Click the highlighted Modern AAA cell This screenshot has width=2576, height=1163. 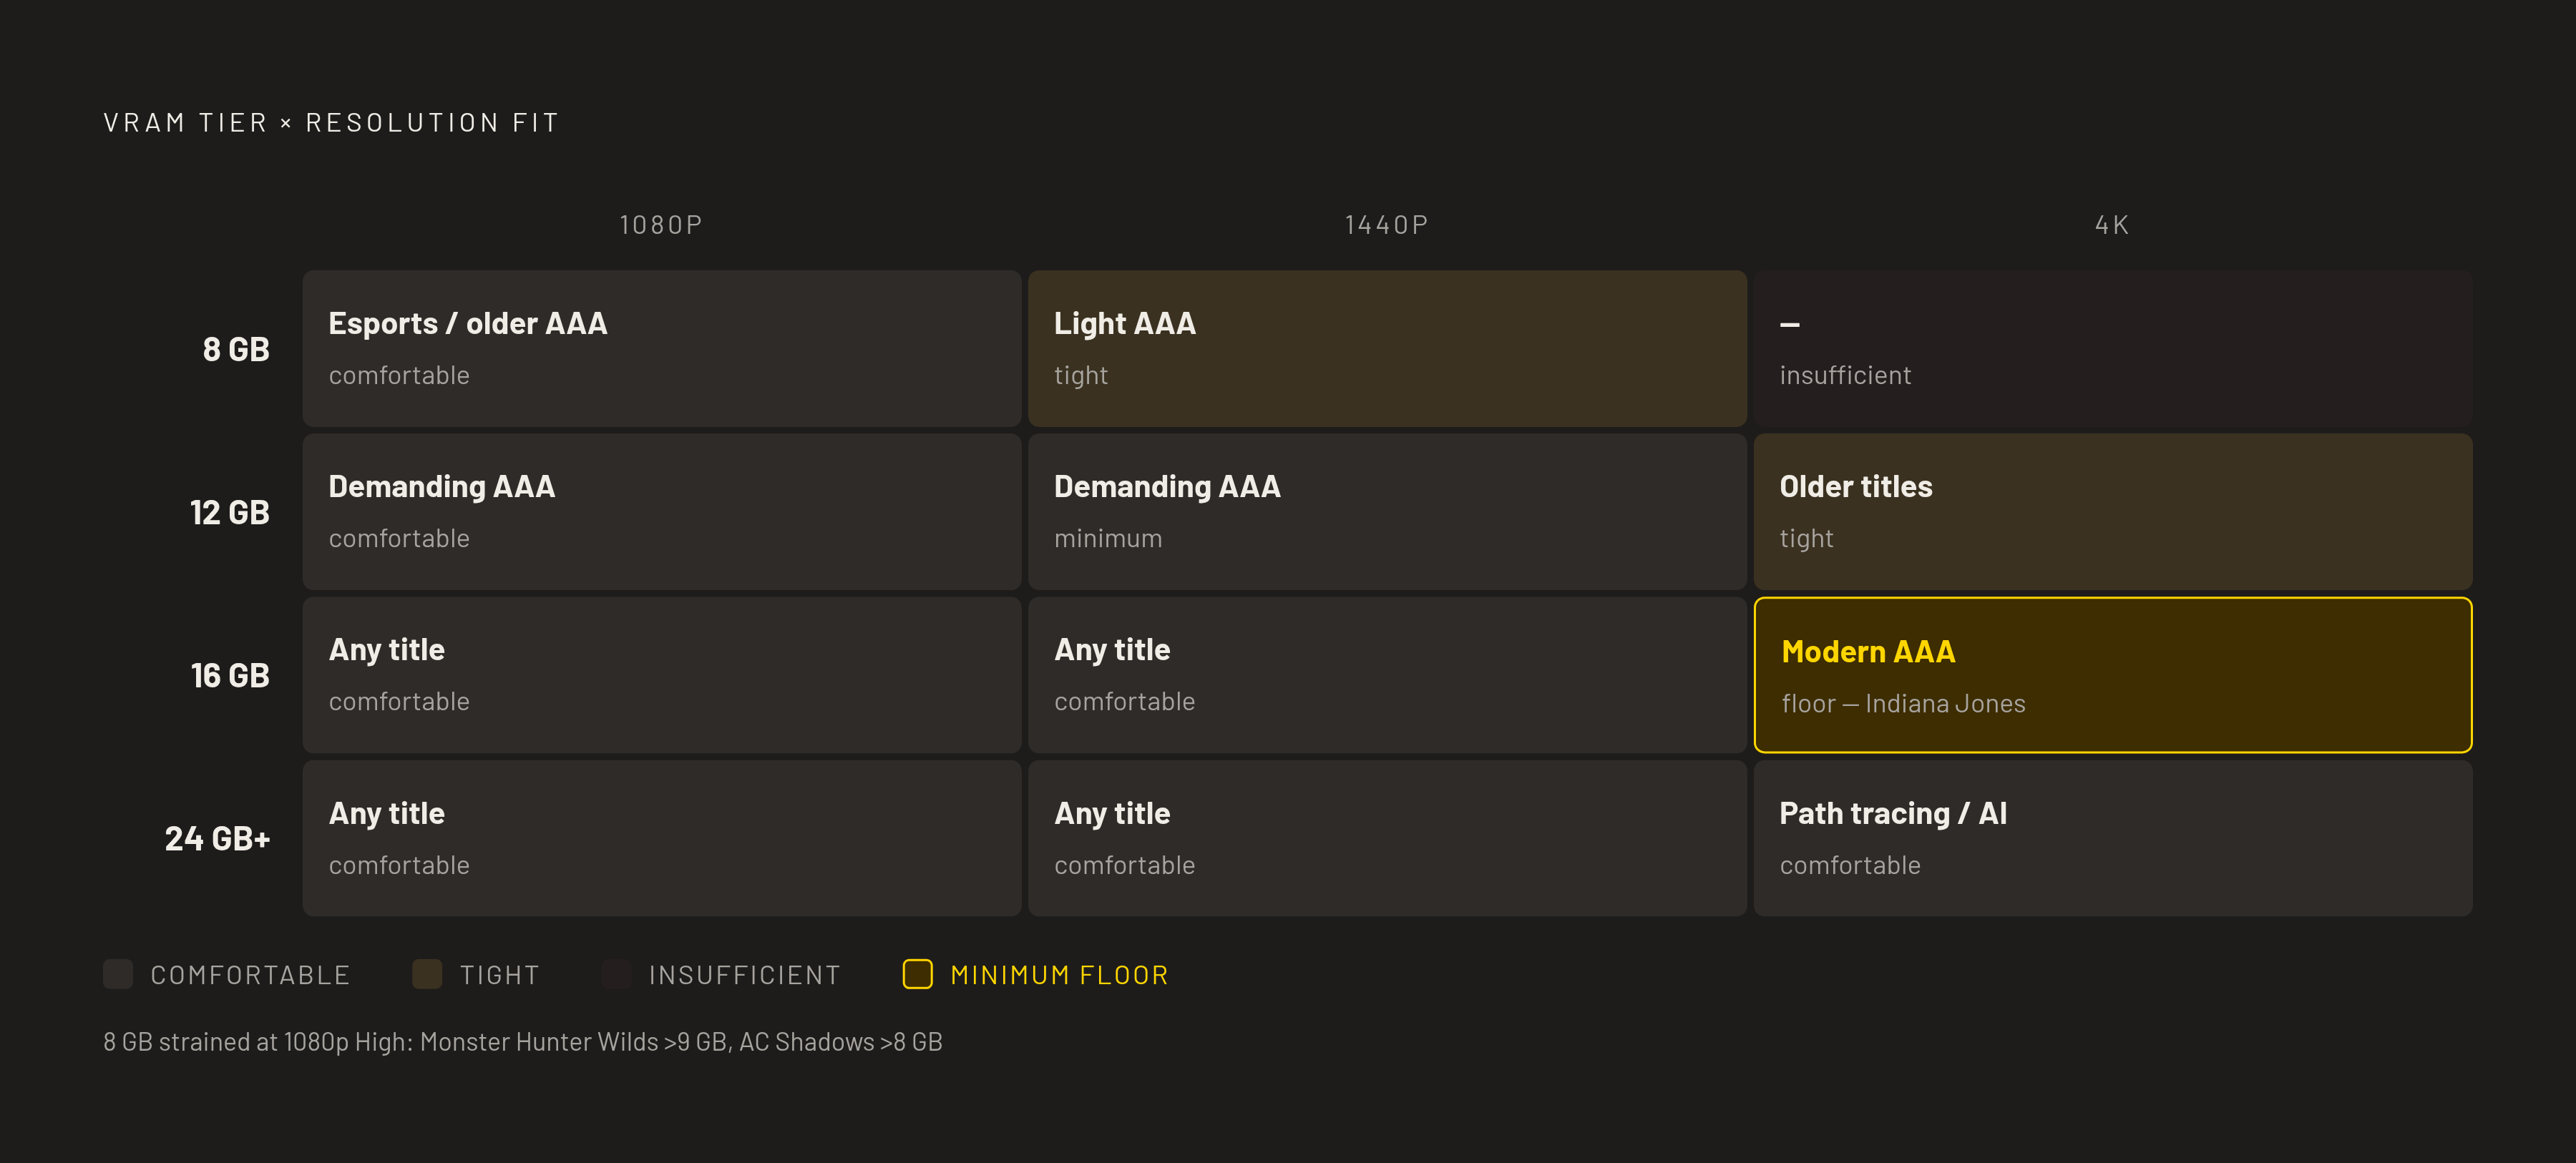[x=2113, y=675]
